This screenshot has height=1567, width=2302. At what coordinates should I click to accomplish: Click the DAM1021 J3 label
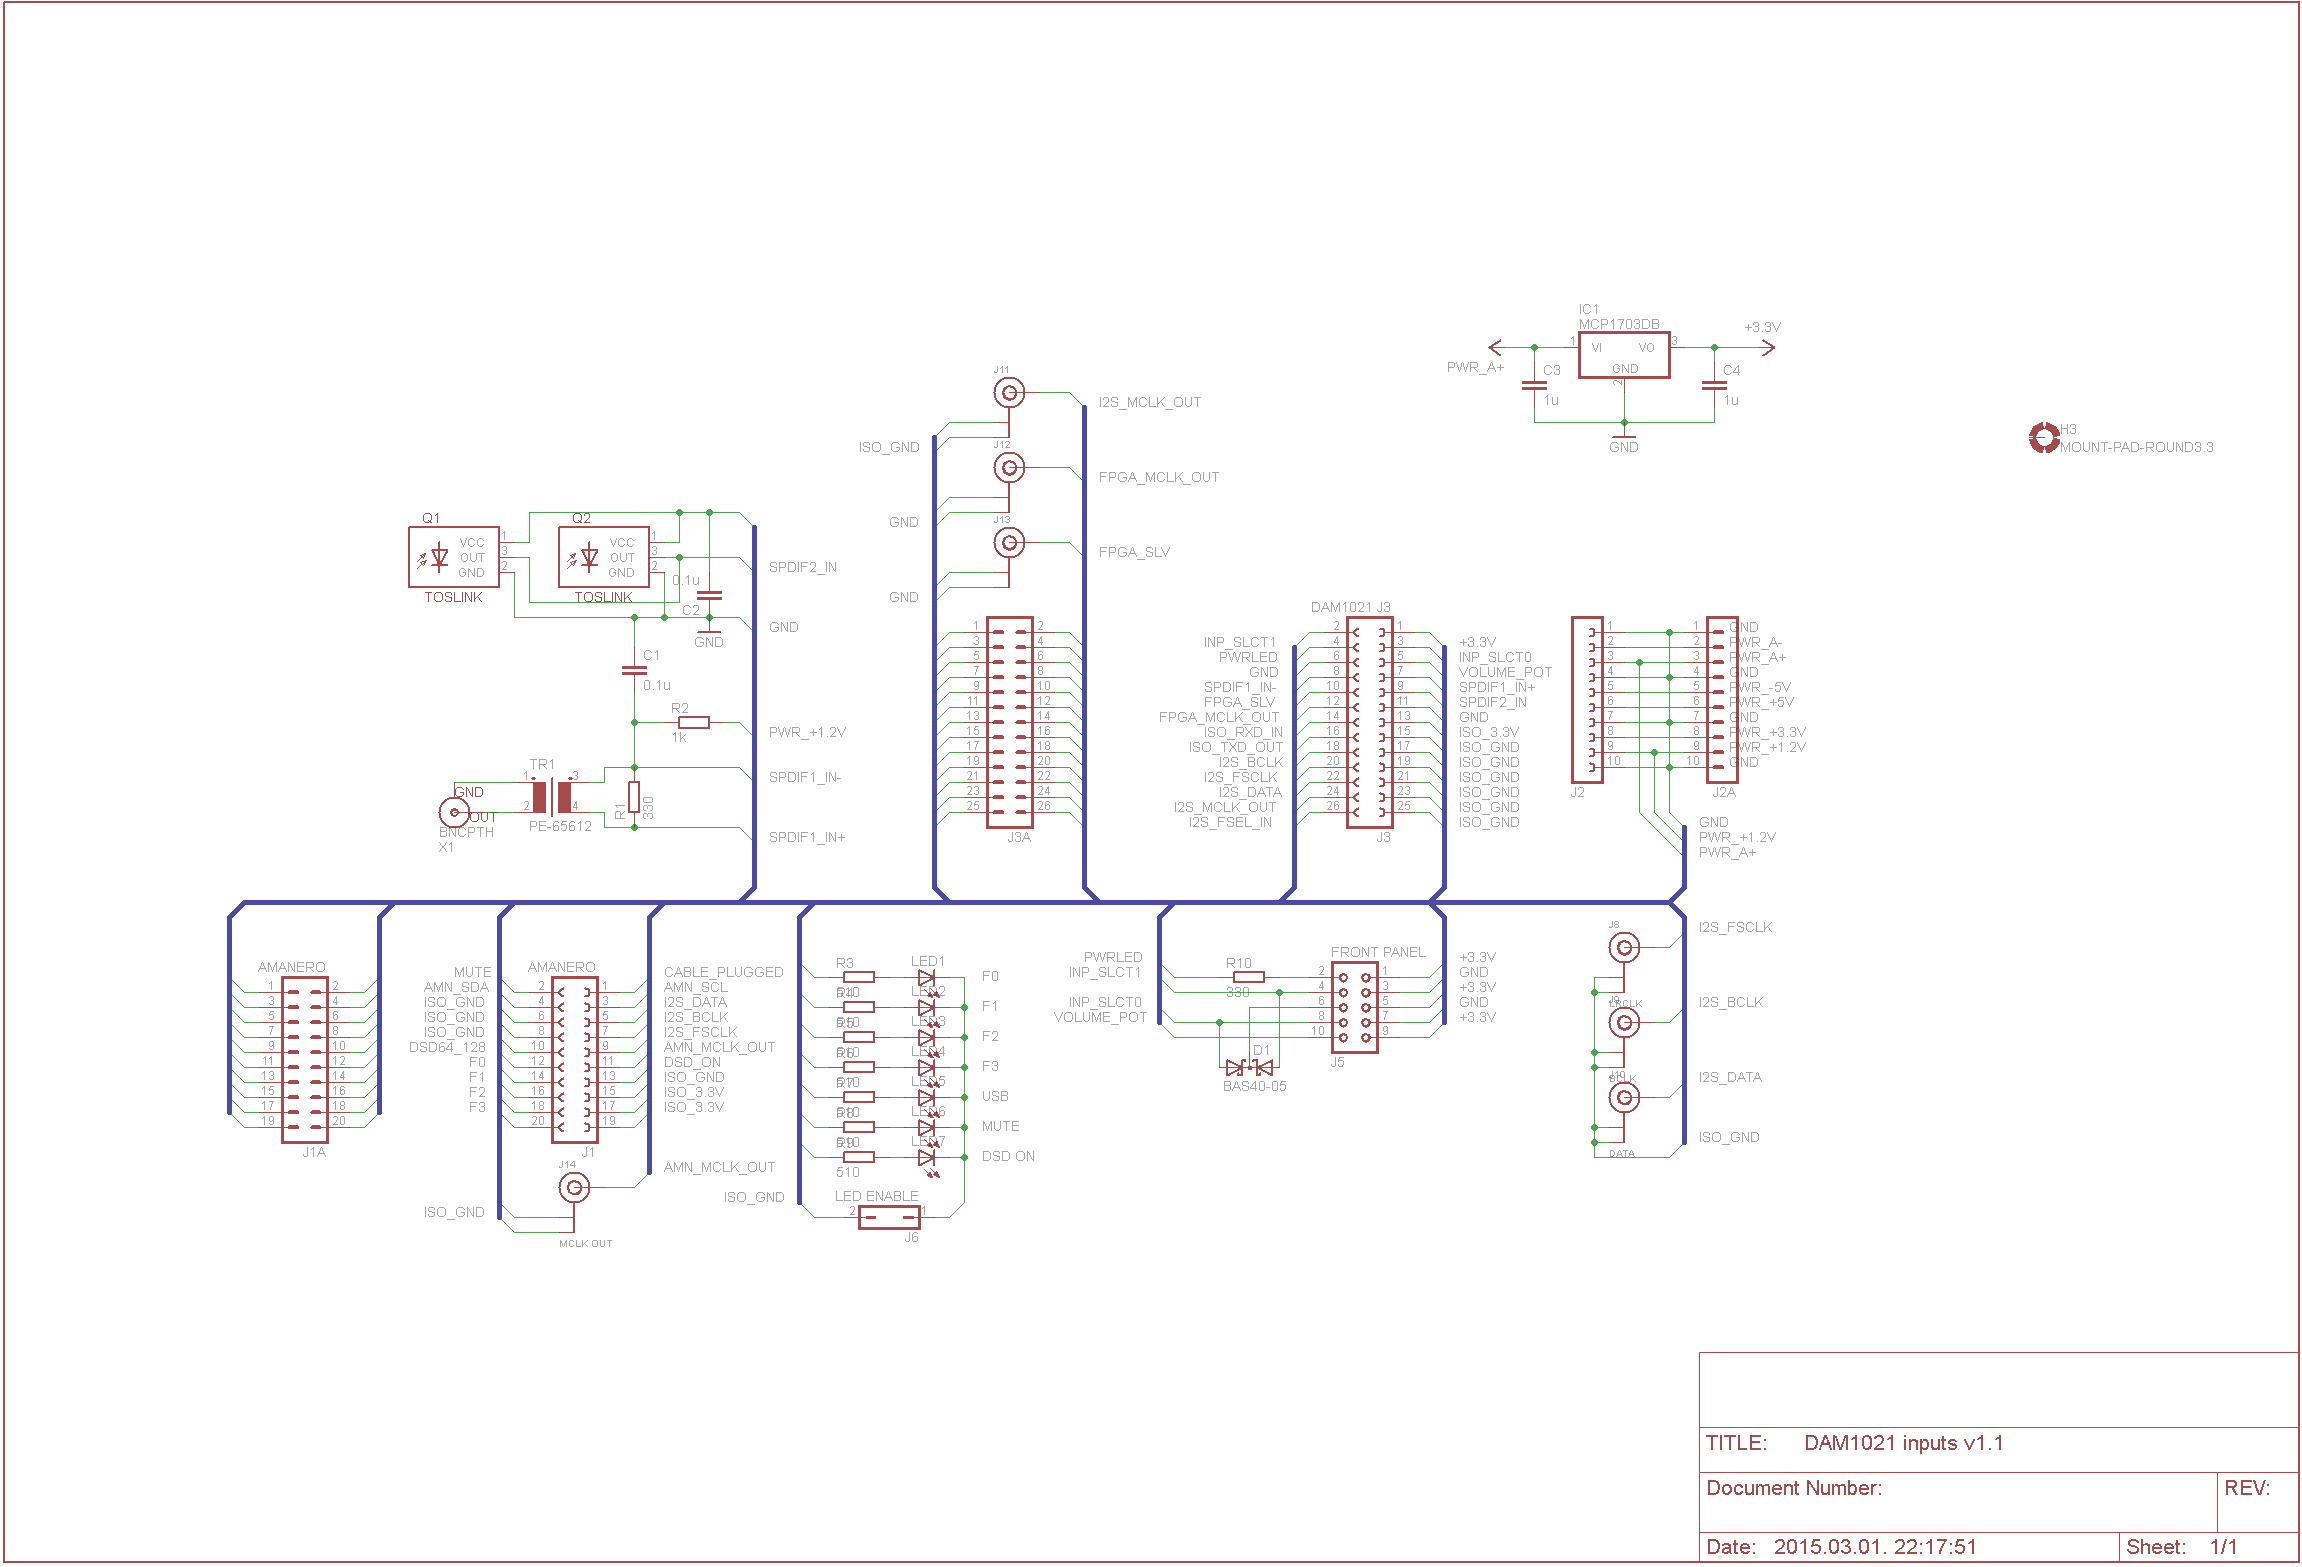(1350, 607)
